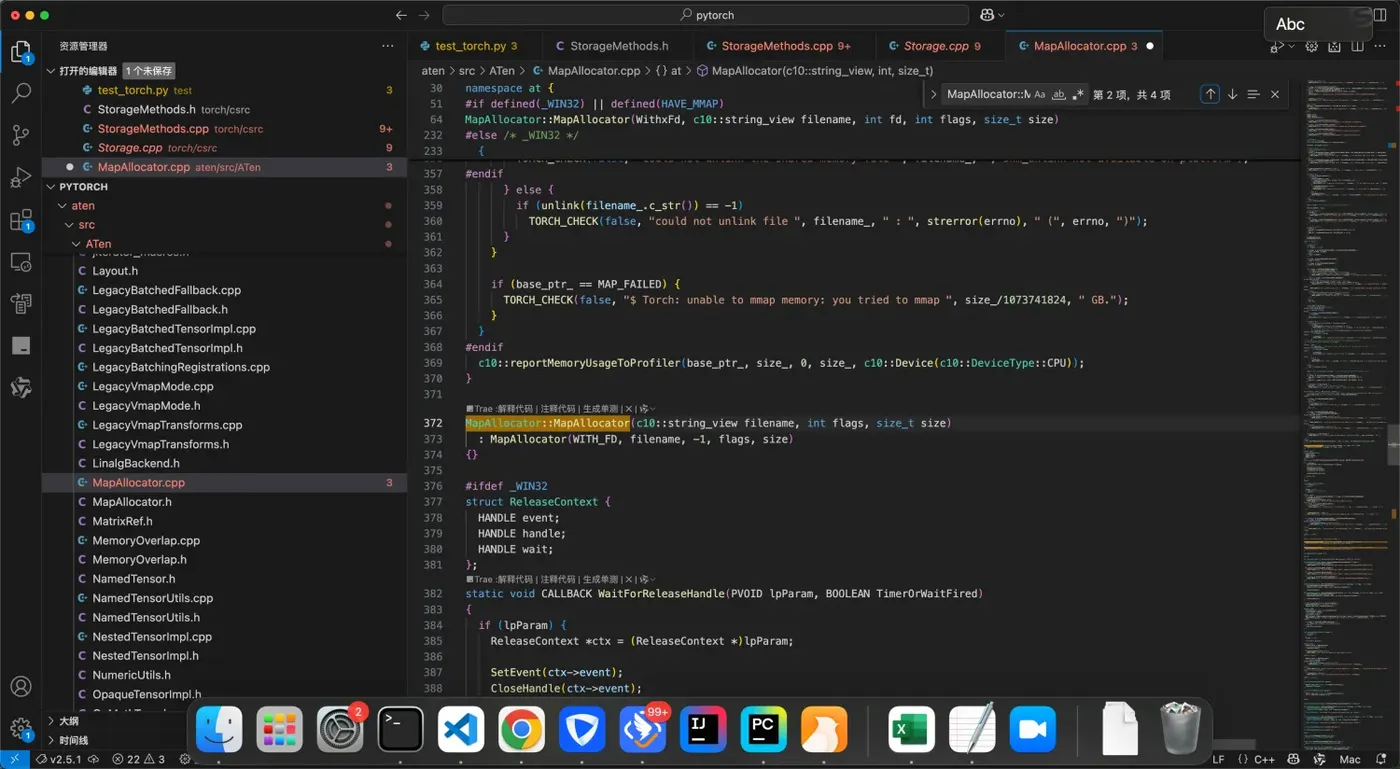
Task: Click the 1个未保存 unsaved badge
Action: tap(149, 71)
